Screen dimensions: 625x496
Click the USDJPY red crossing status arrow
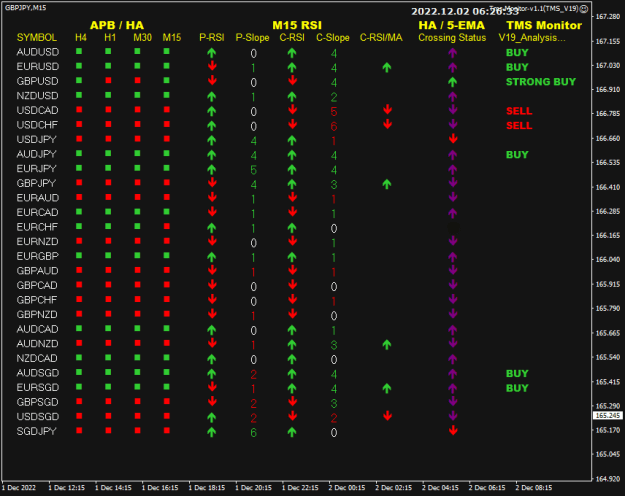click(452, 139)
